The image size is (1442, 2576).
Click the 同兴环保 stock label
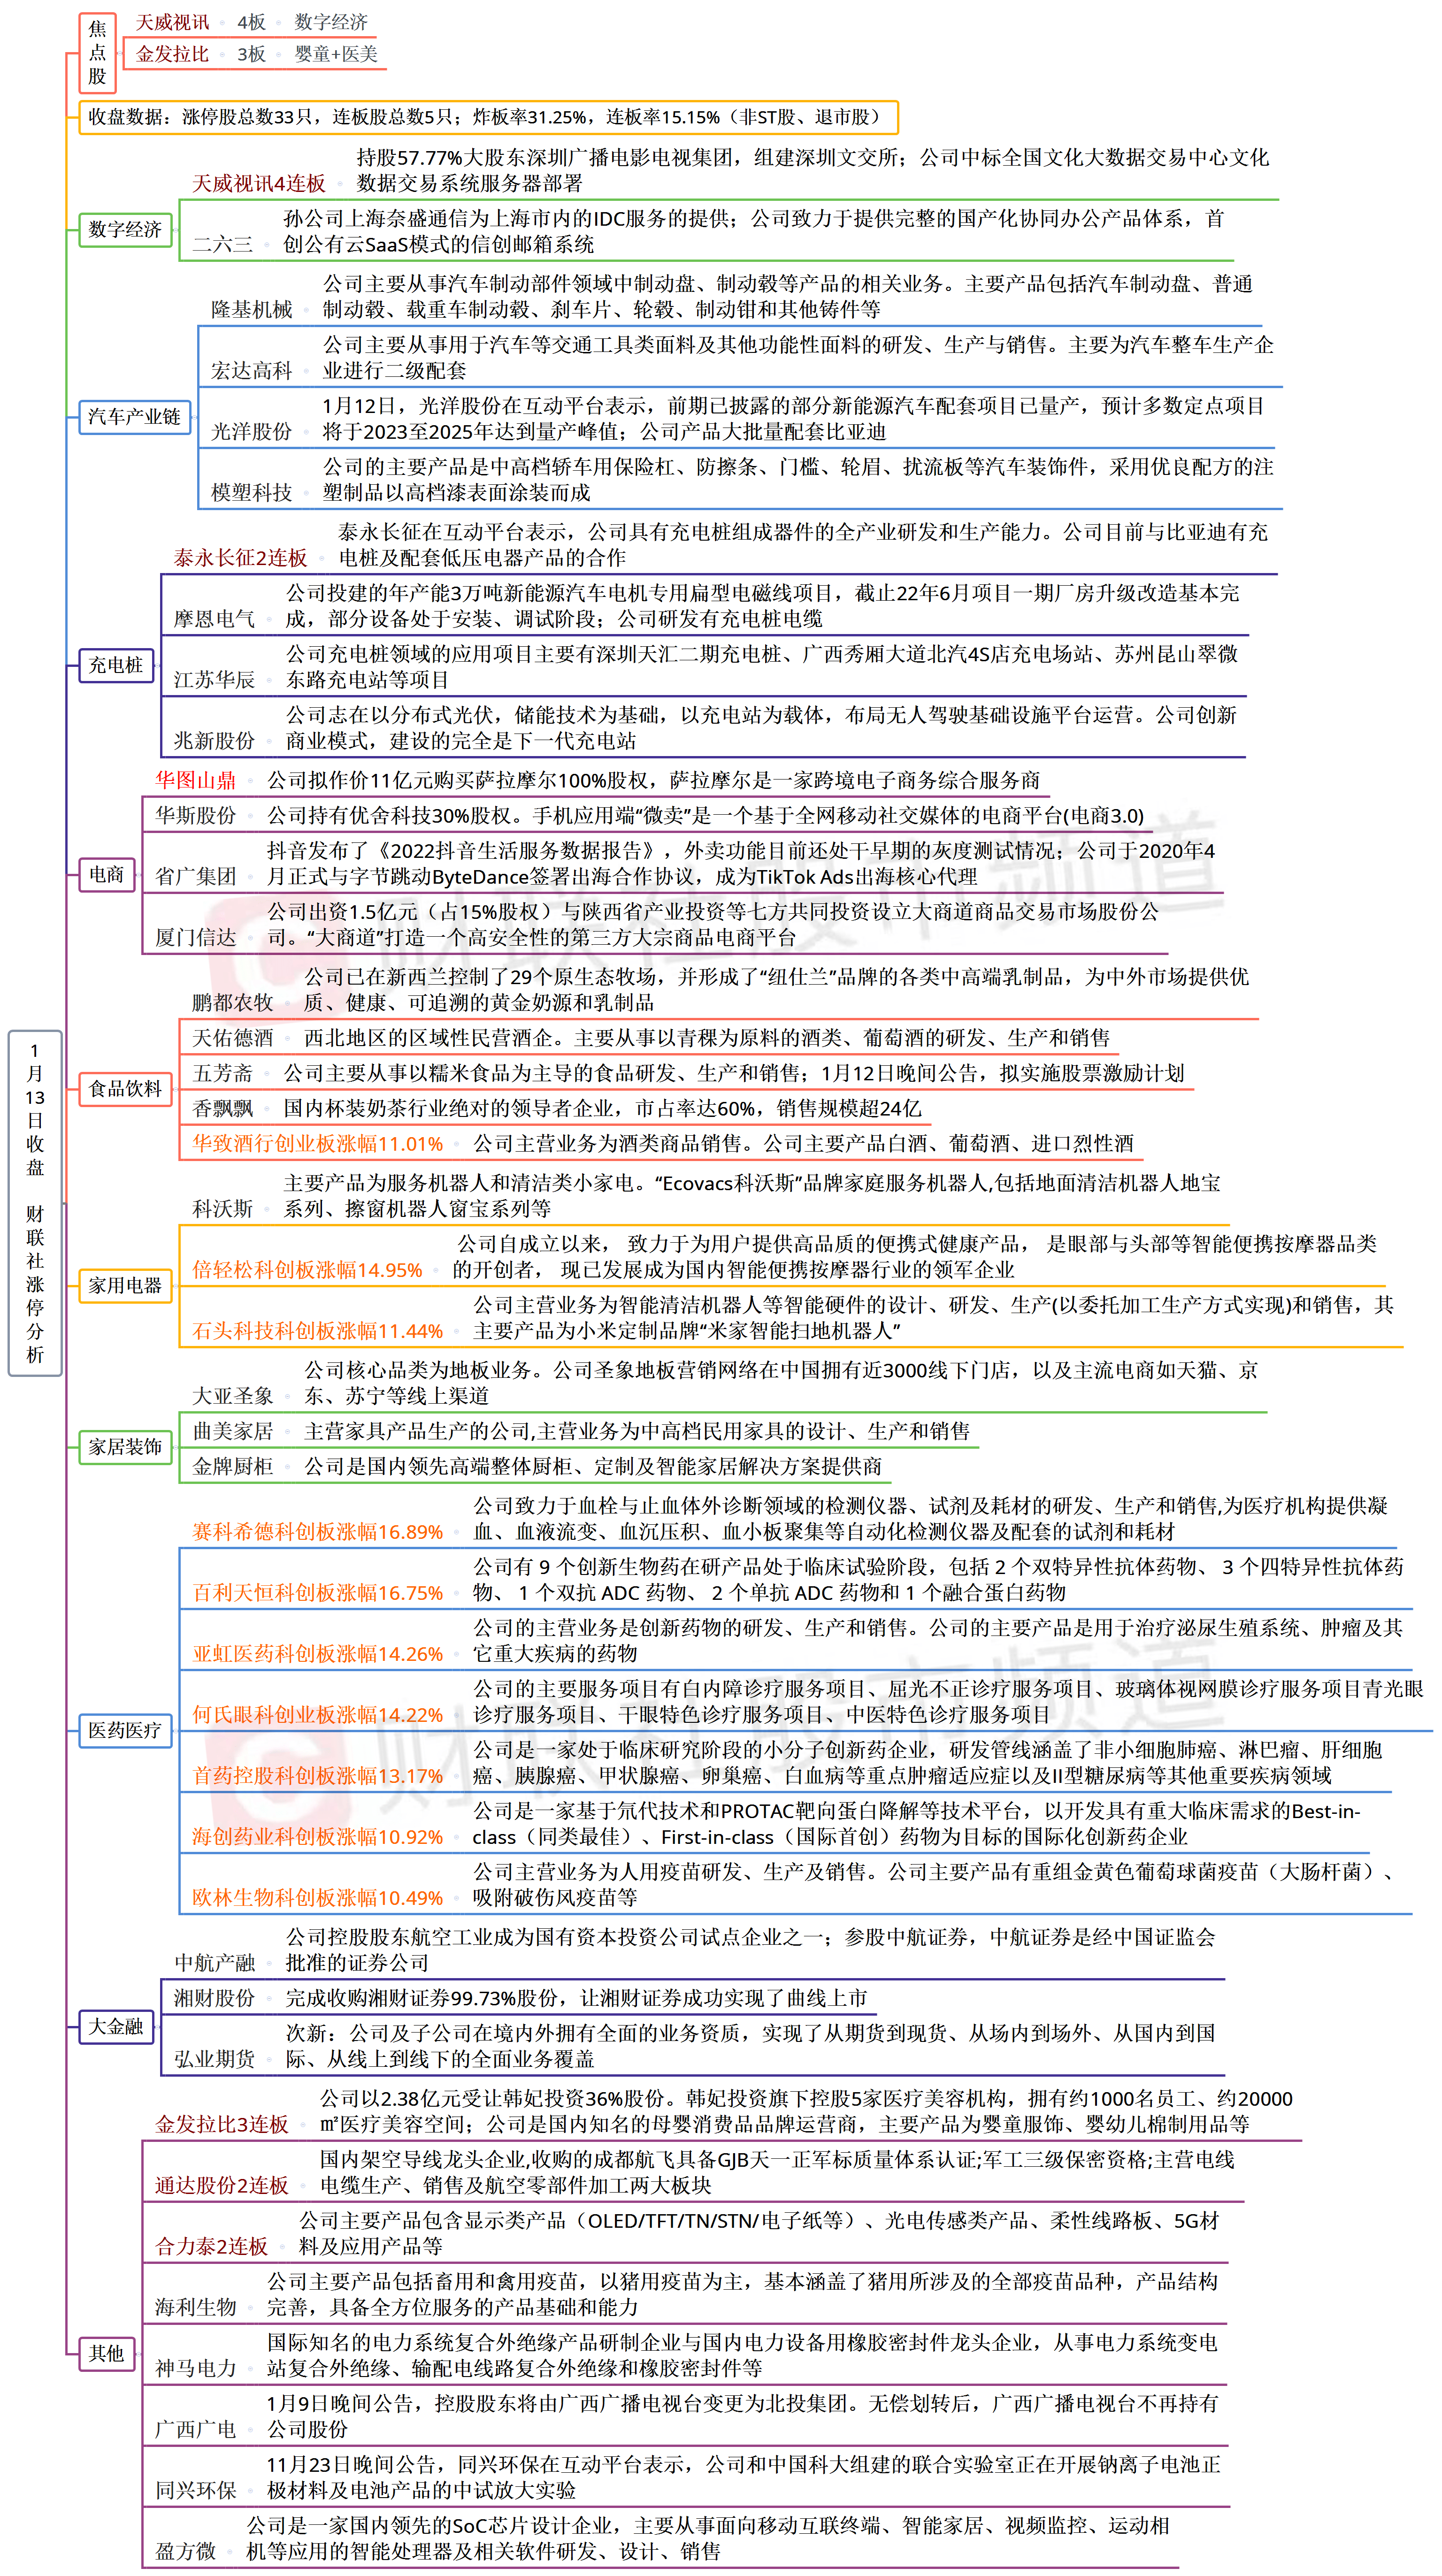tap(196, 2490)
